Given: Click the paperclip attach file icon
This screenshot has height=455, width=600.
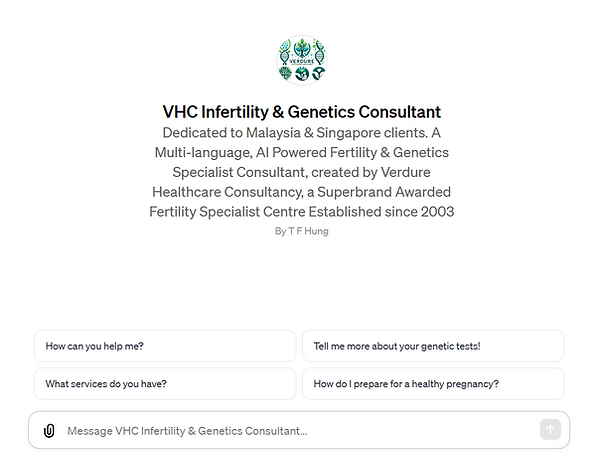Looking at the screenshot, I should [x=49, y=431].
